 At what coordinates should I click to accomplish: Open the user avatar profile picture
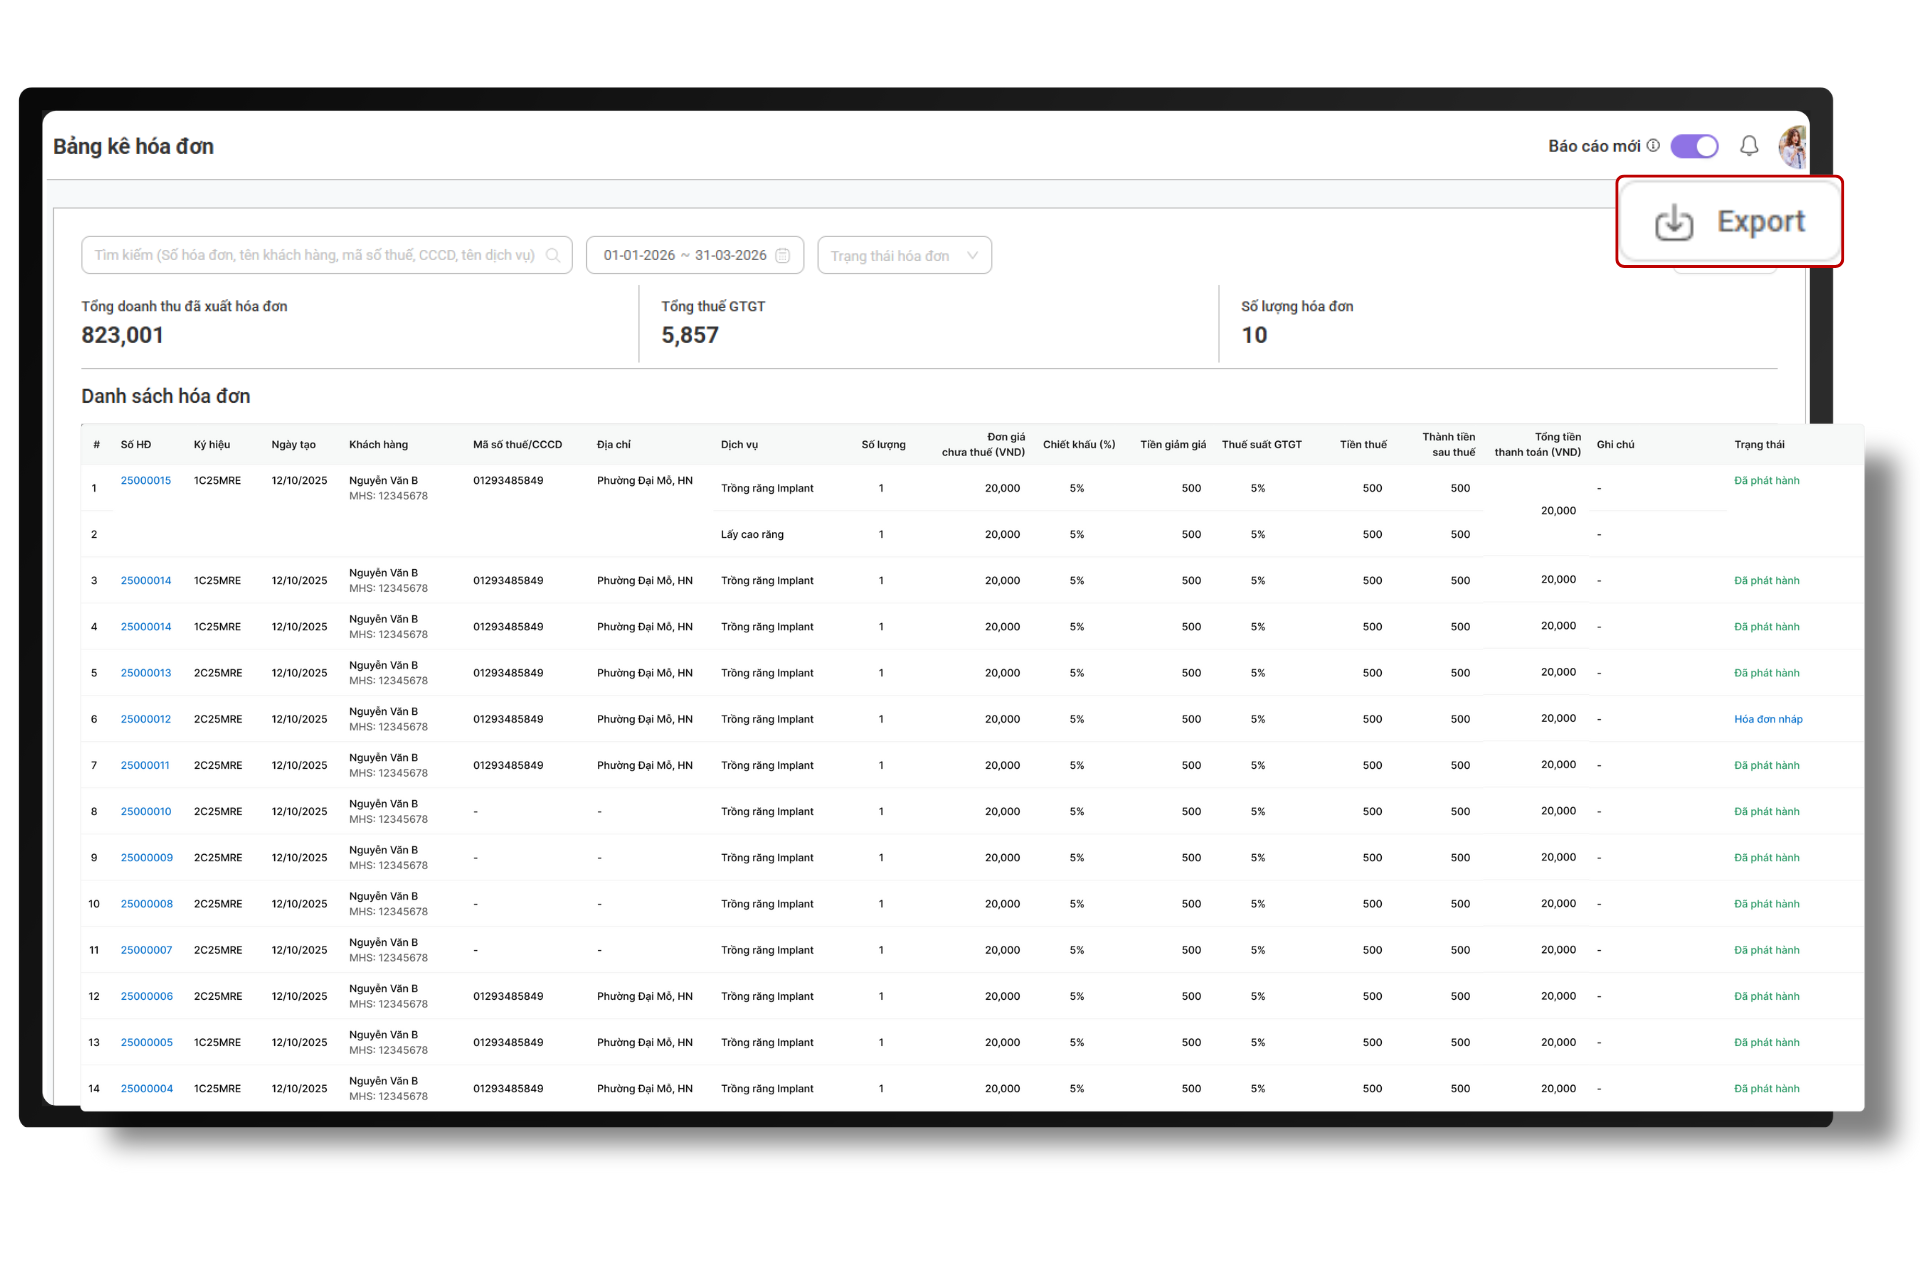click(1792, 147)
